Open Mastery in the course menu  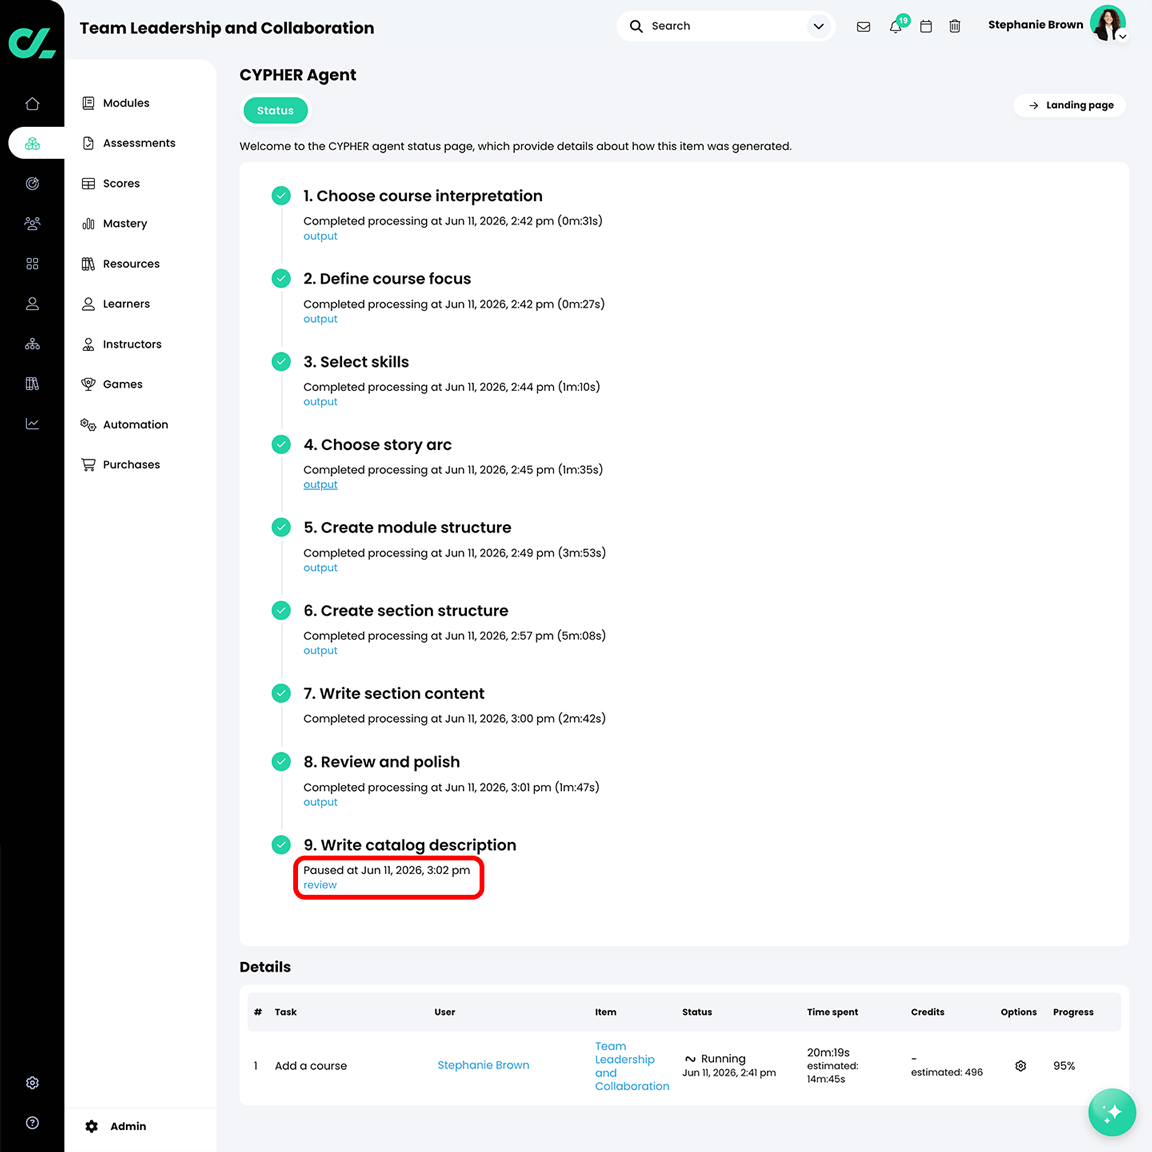coord(125,223)
